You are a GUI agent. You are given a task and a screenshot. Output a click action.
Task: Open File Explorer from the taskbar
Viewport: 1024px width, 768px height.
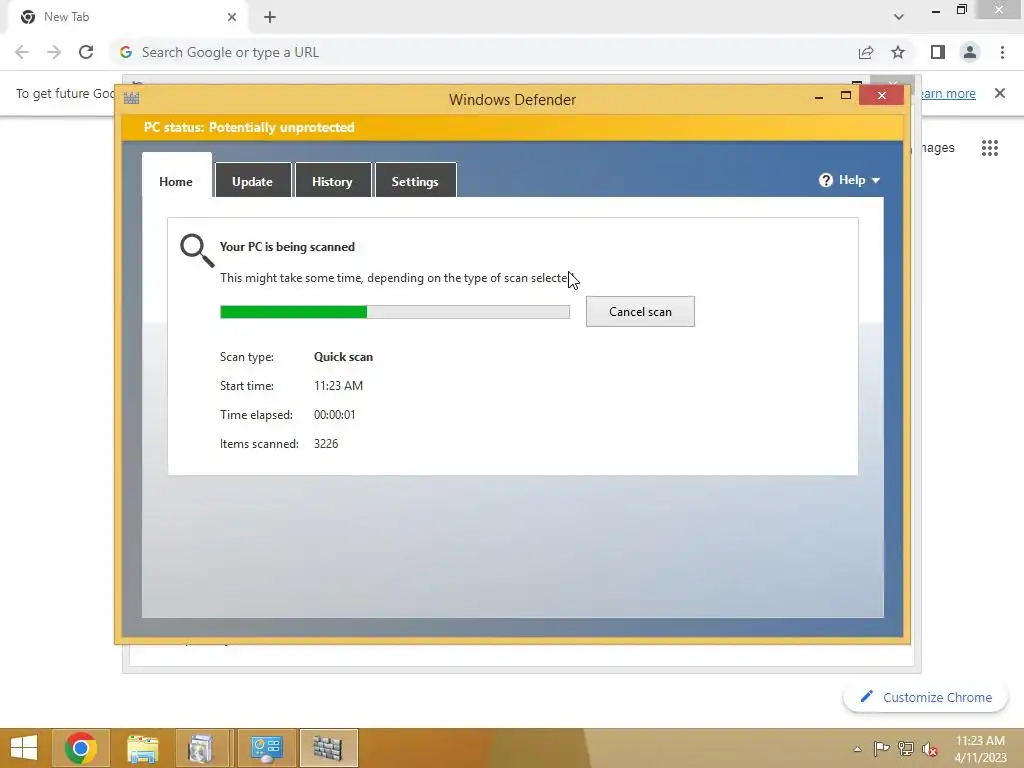click(x=142, y=748)
